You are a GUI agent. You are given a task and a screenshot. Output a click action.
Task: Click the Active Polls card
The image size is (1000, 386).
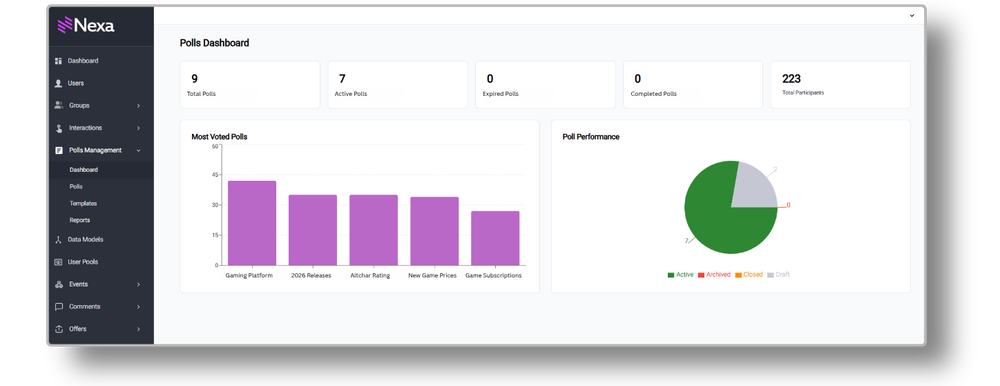(397, 85)
